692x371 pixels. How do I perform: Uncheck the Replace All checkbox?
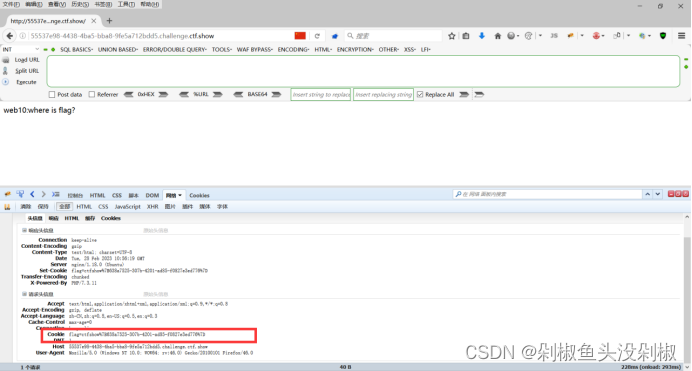click(420, 94)
